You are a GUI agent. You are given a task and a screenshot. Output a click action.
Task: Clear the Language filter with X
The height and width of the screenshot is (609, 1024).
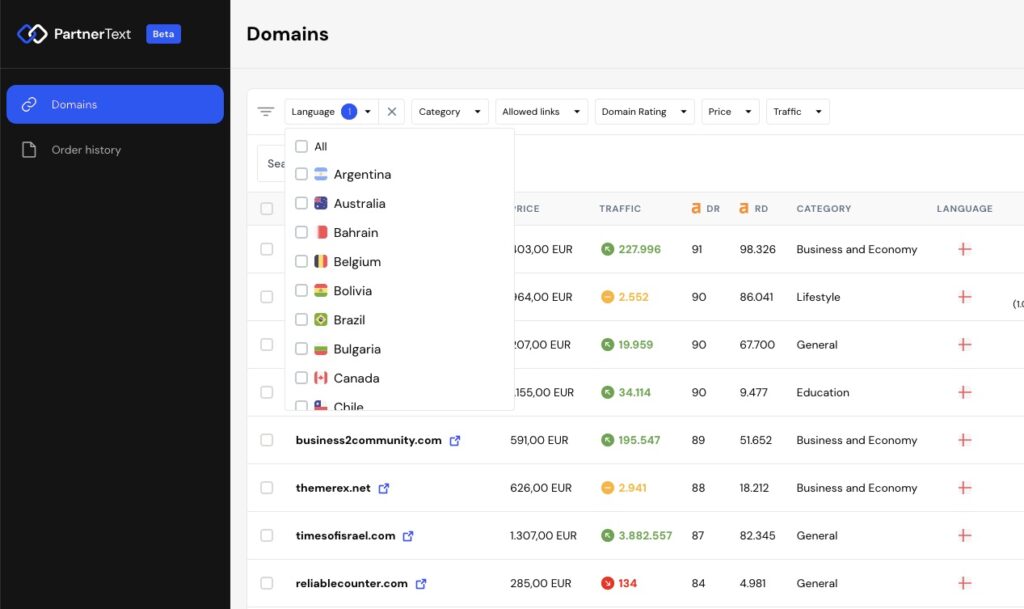(x=392, y=112)
